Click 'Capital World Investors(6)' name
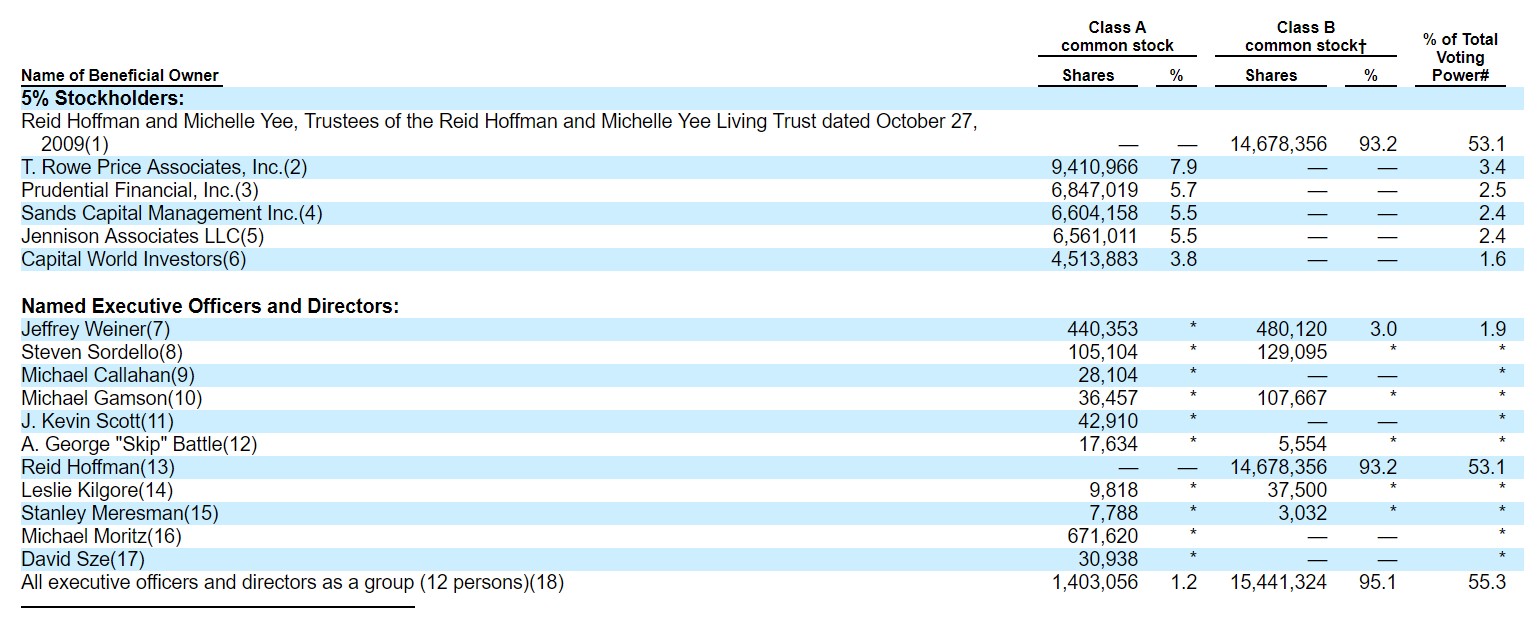Screen dimensions: 1538x623 pos(133,259)
